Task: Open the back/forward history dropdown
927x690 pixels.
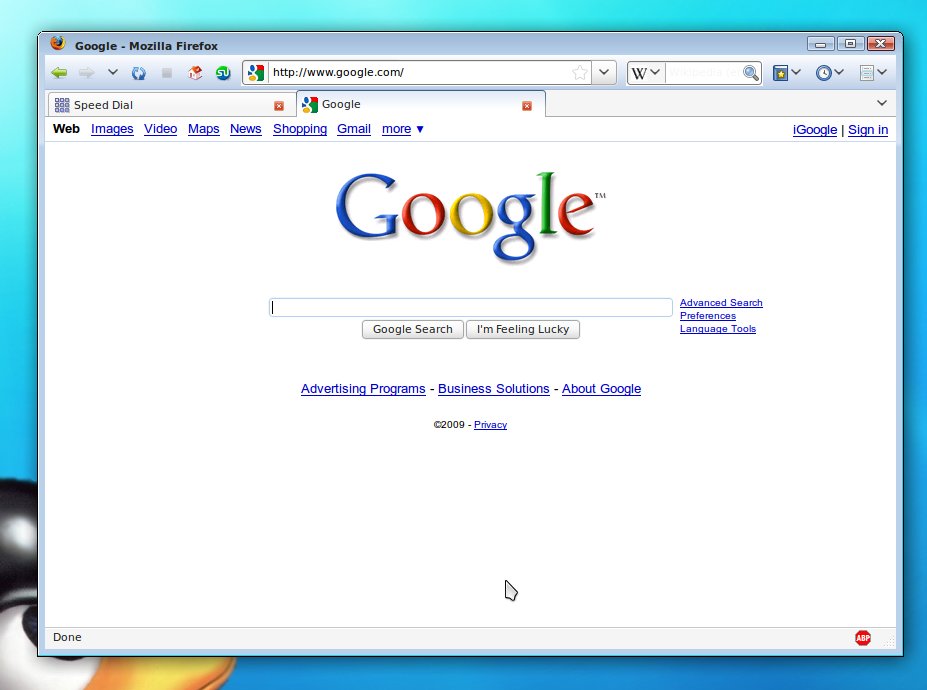Action: (112, 72)
